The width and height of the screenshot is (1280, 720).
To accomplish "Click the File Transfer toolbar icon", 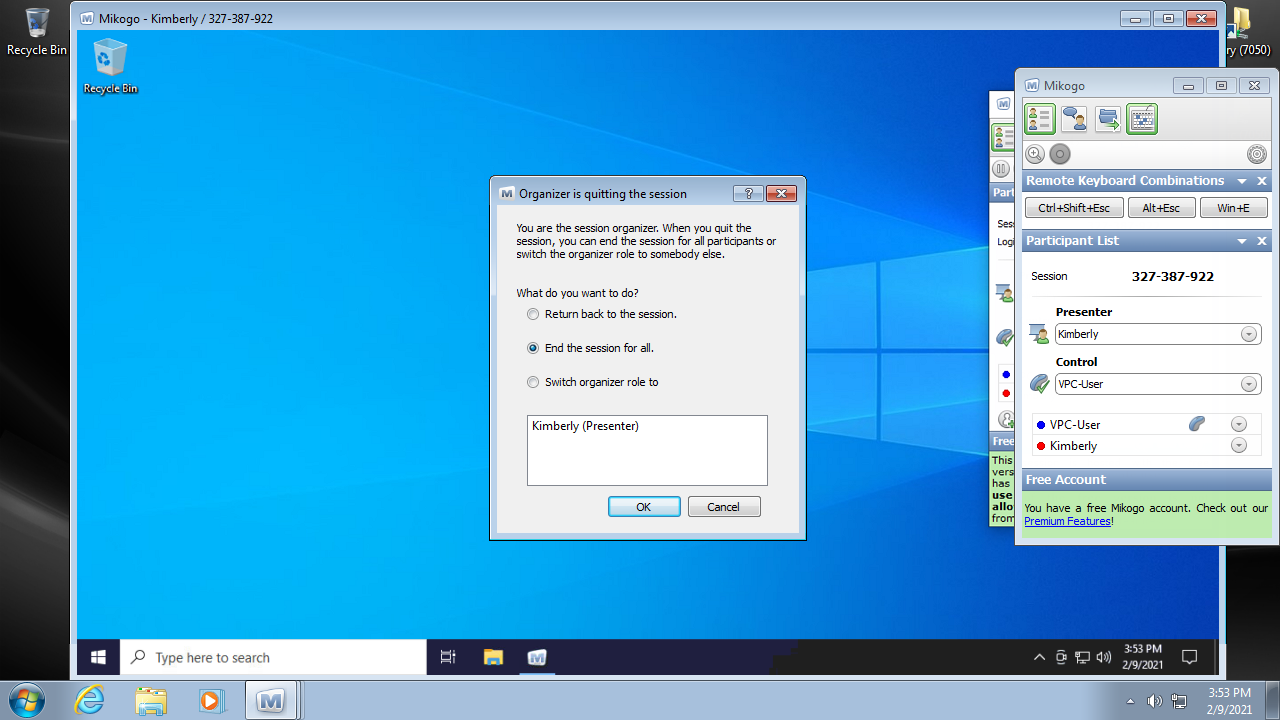I will 1108,119.
